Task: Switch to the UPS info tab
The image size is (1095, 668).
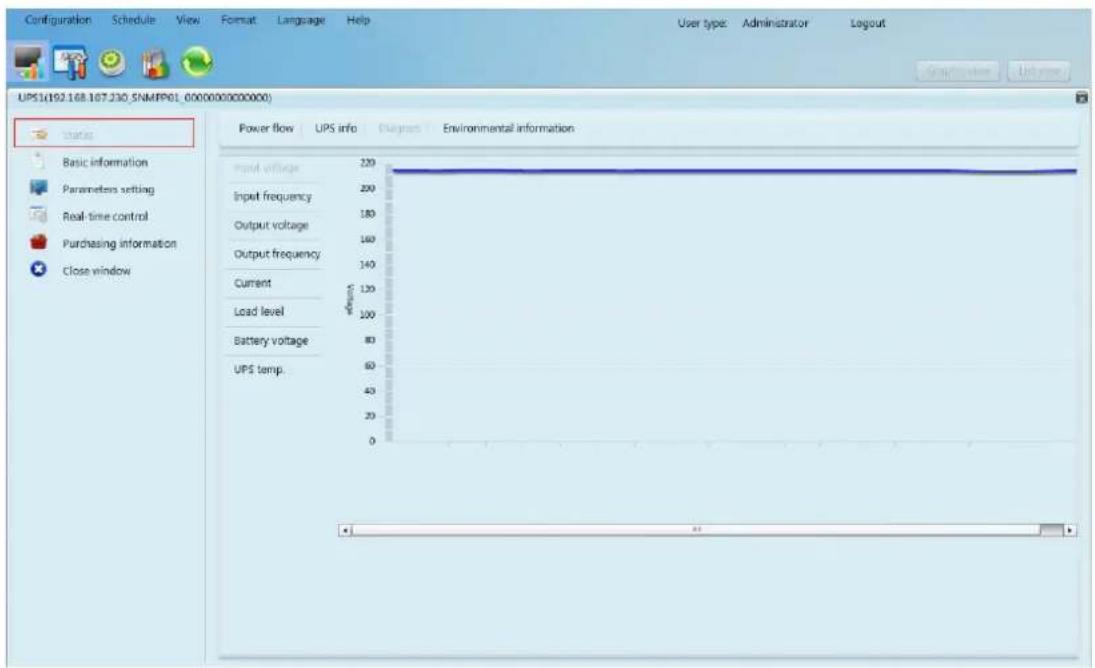Action: point(335,128)
